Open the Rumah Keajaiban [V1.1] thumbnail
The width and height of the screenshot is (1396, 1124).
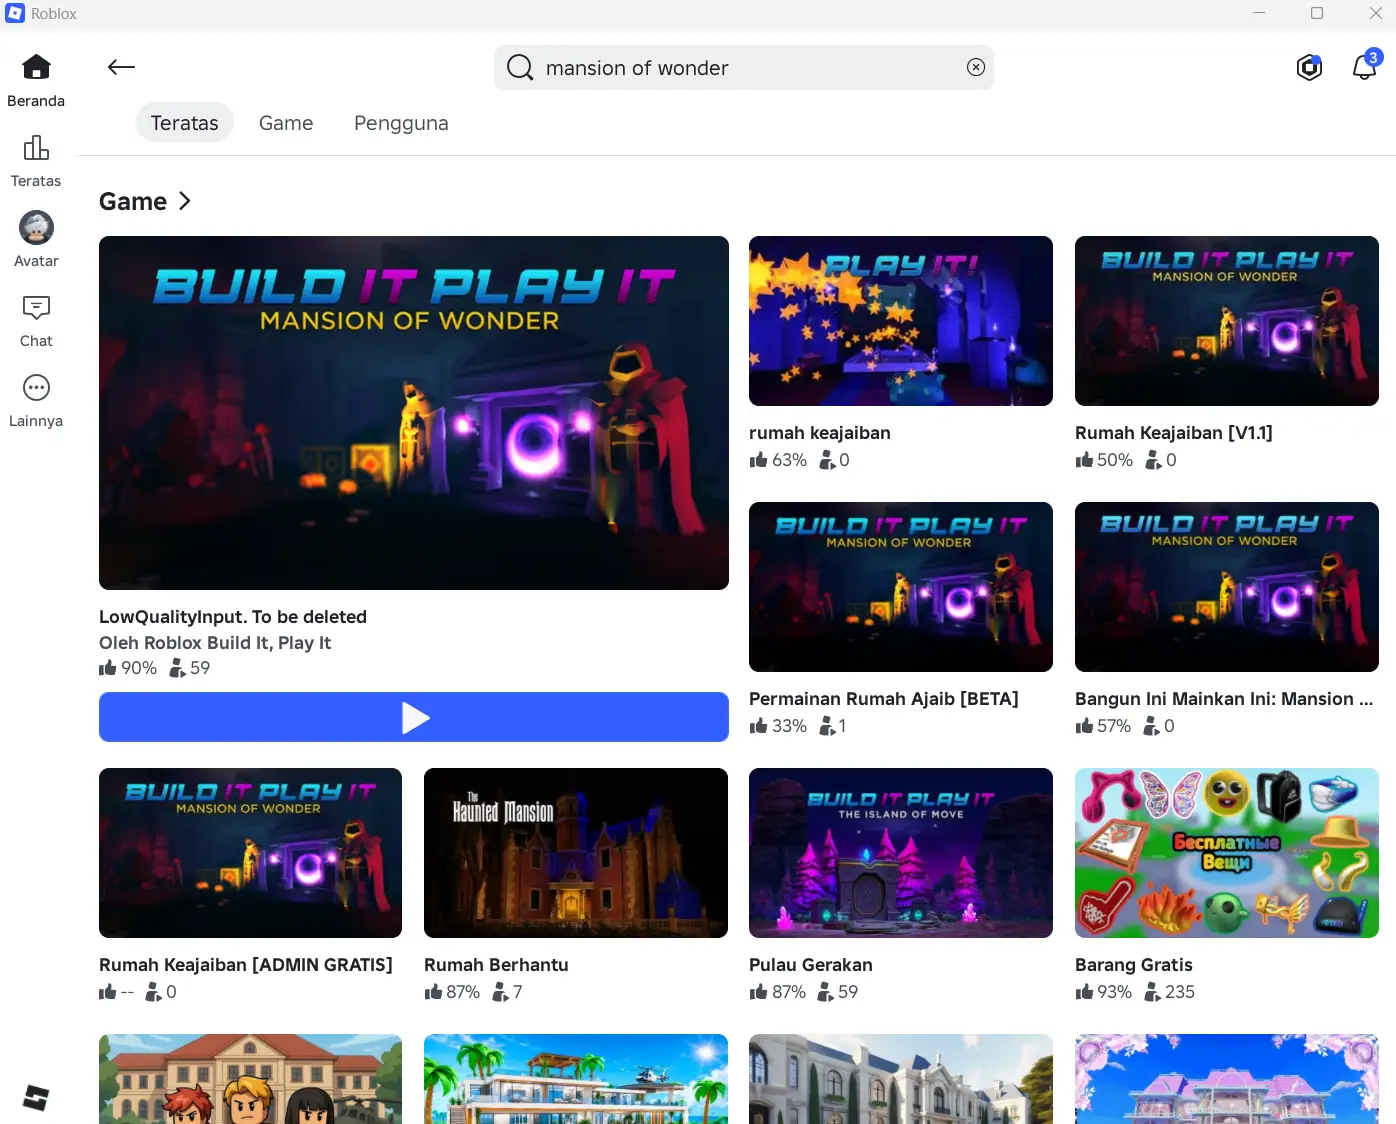click(x=1227, y=321)
